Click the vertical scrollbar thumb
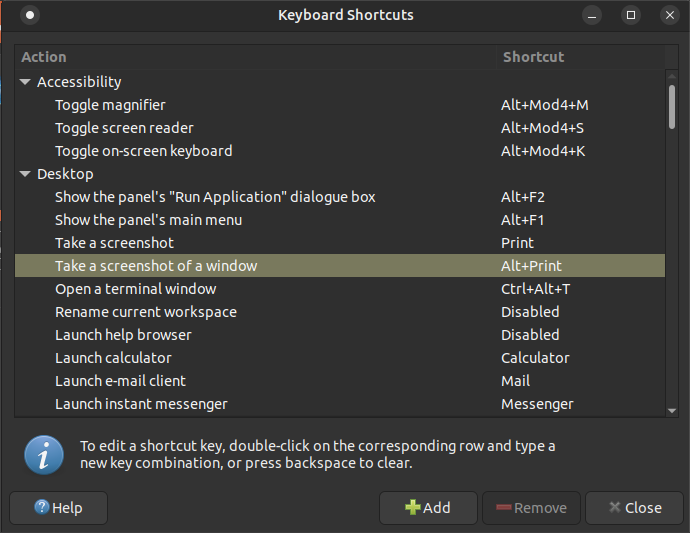The height and width of the screenshot is (533, 690). point(672,107)
